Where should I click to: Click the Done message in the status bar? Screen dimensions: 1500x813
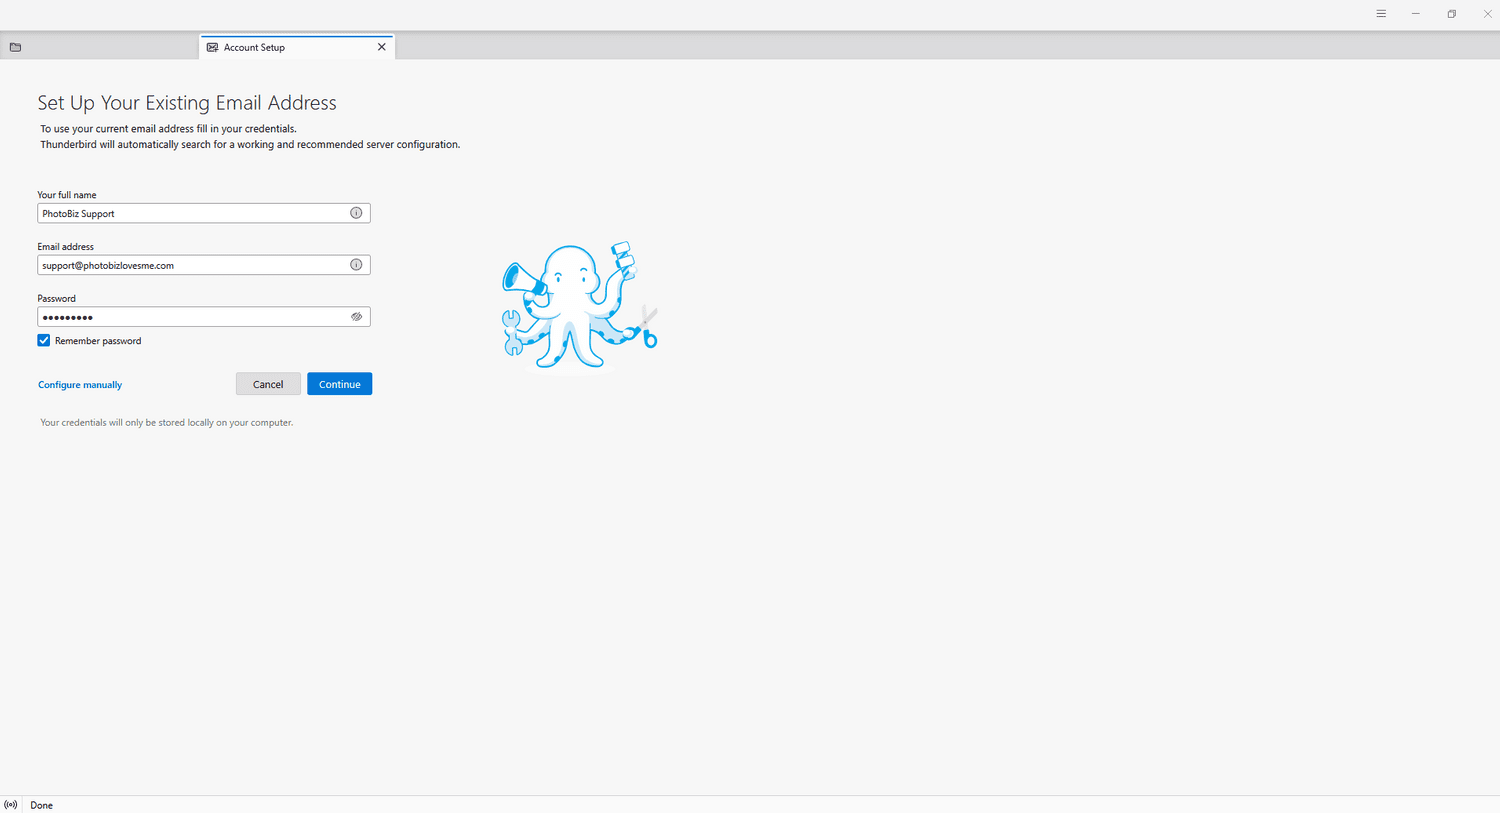(41, 804)
